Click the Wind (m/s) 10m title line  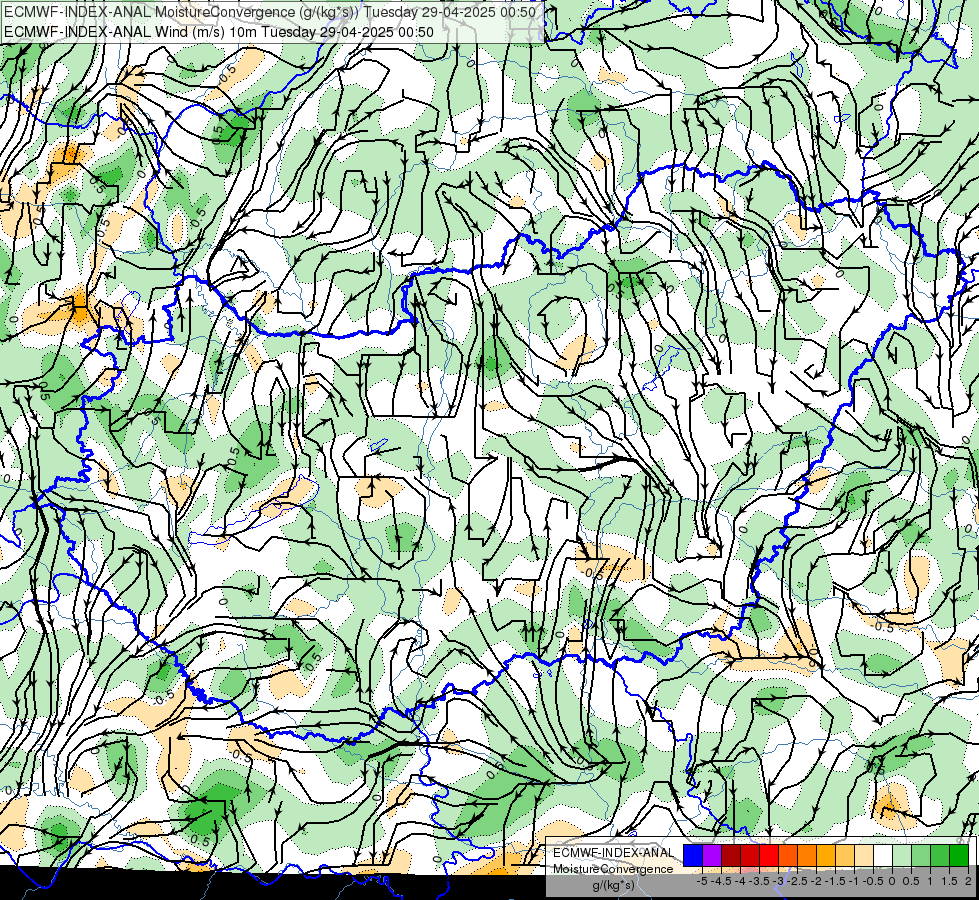(x=219, y=31)
